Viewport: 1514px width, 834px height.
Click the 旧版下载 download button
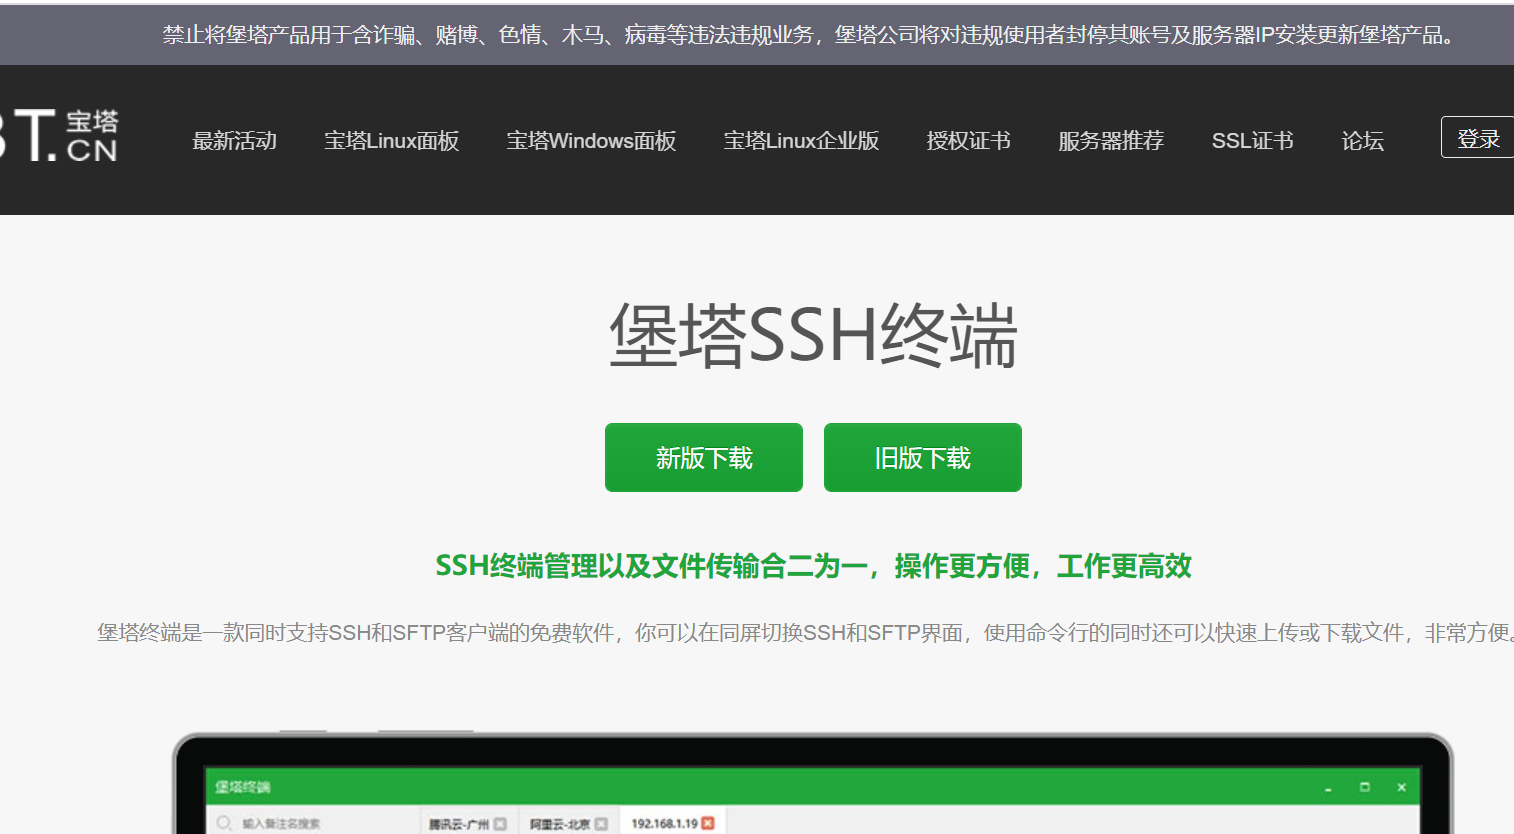[922, 457]
